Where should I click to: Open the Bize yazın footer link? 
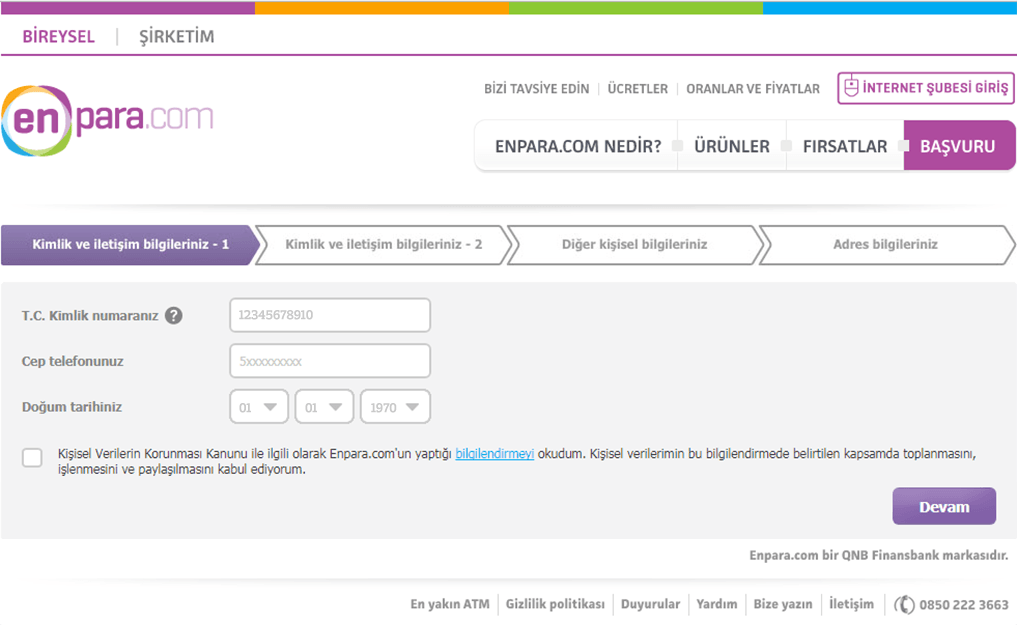coord(783,604)
